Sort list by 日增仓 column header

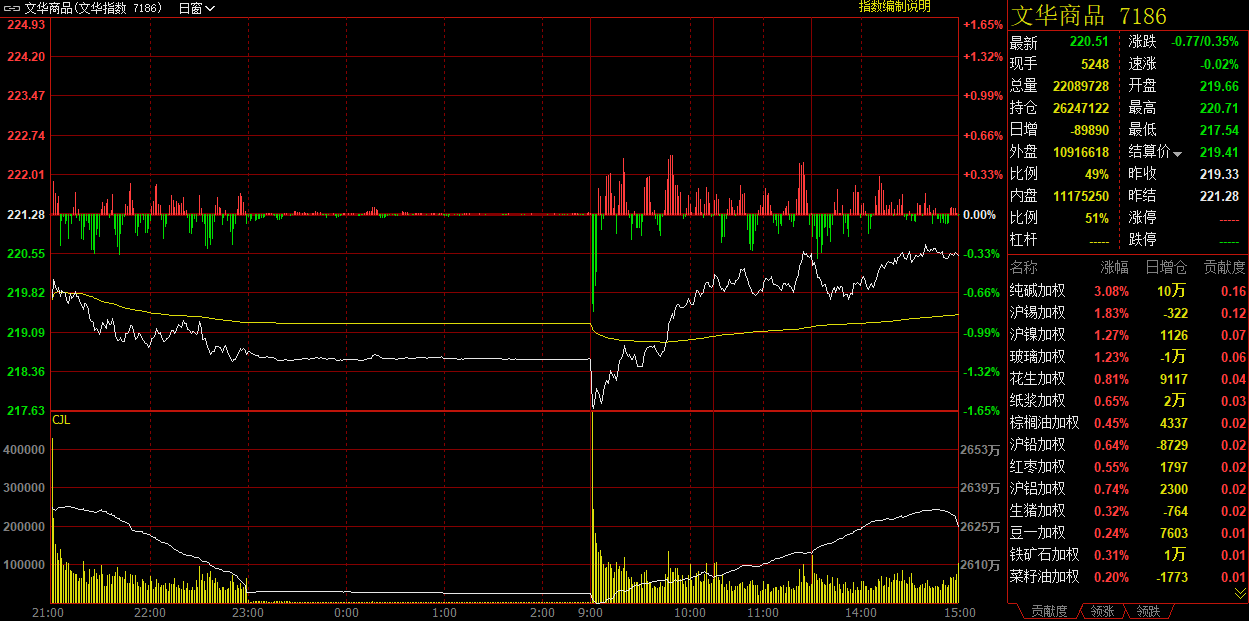[x=1166, y=268]
